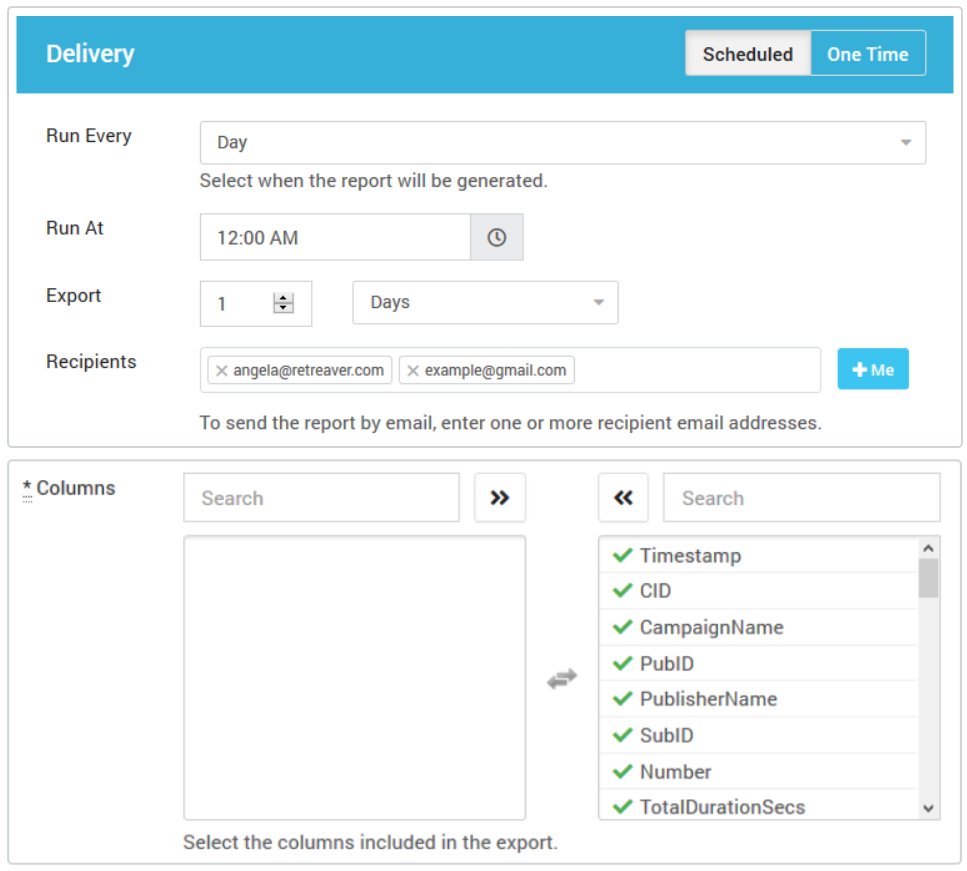
Task: Open the Run Every Day dropdown
Action: point(562,142)
